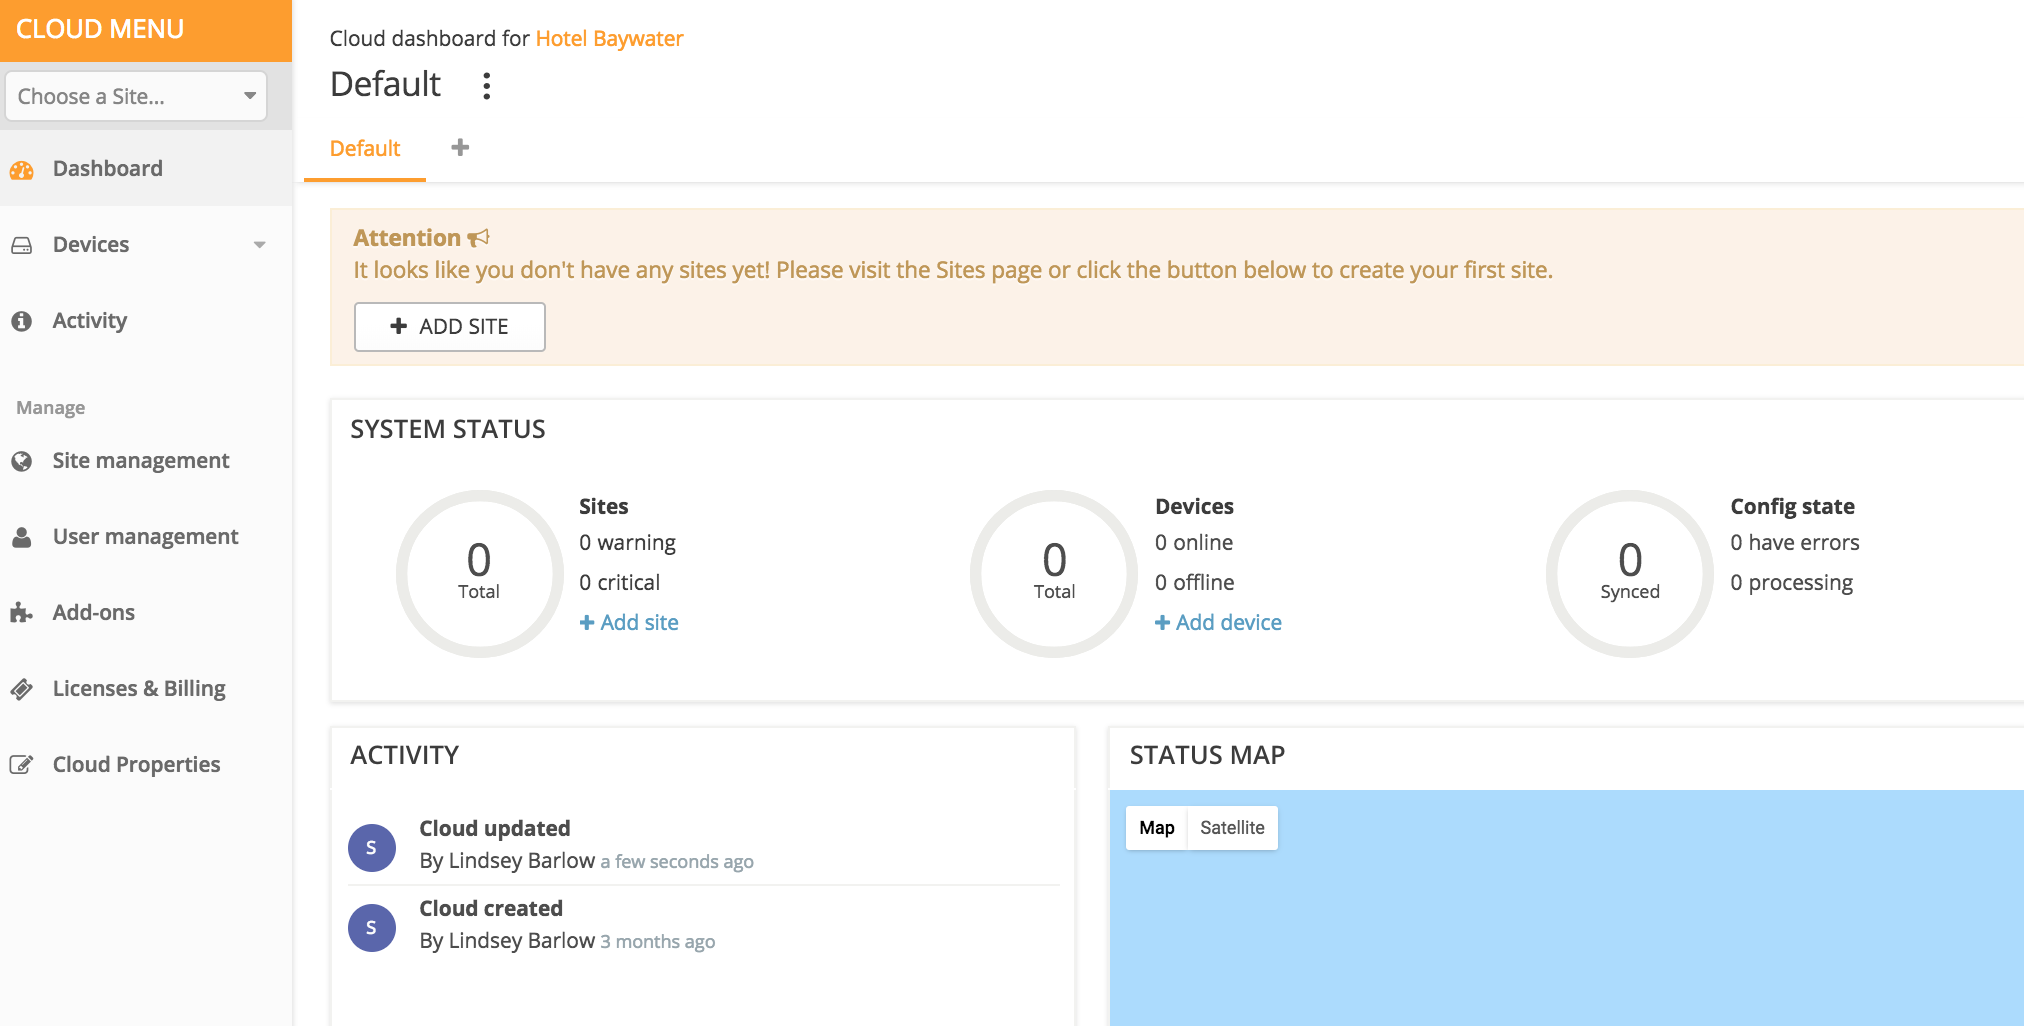Image resolution: width=2028 pixels, height=1032 pixels.
Task: Click the Cloud updated activity entry
Action: pyautogui.click(x=704, y=845)
